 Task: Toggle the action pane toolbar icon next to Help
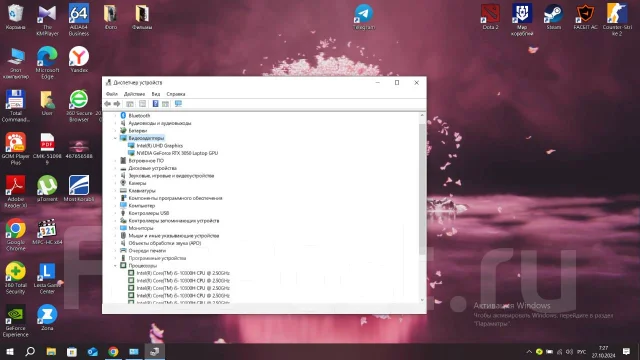click(x=165, y=104)
